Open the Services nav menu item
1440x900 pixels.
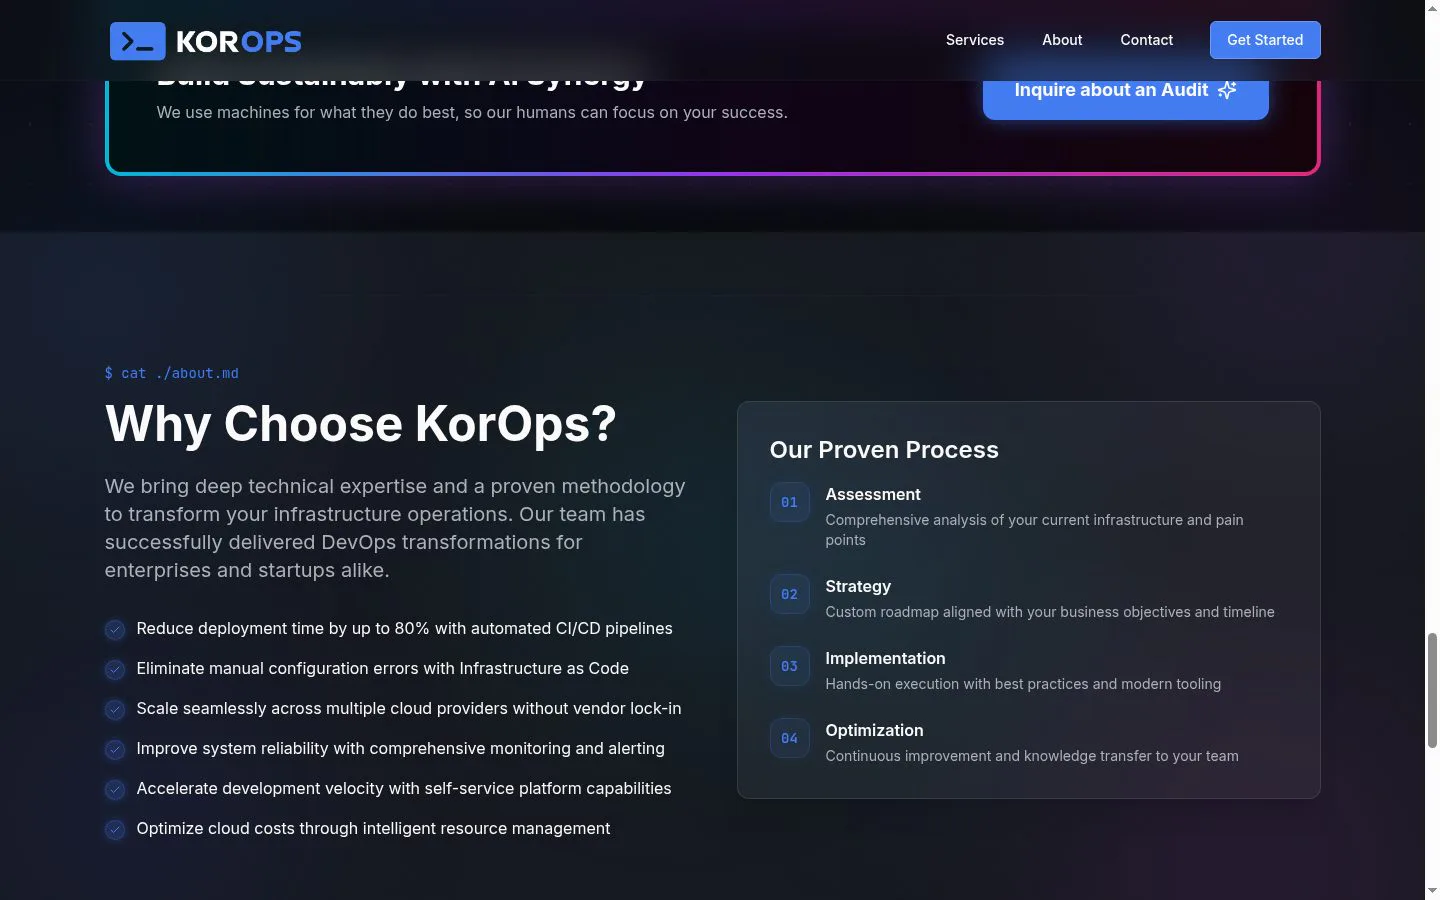[975, 40]
